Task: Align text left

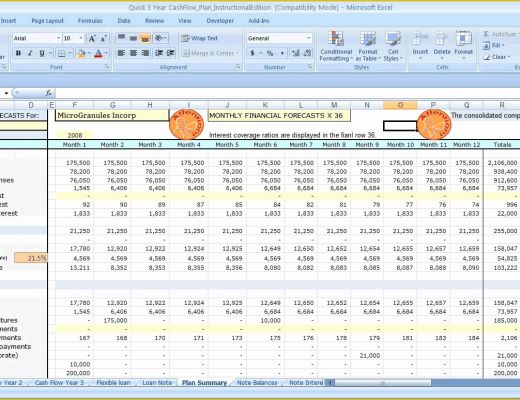Action: (121, 53)
